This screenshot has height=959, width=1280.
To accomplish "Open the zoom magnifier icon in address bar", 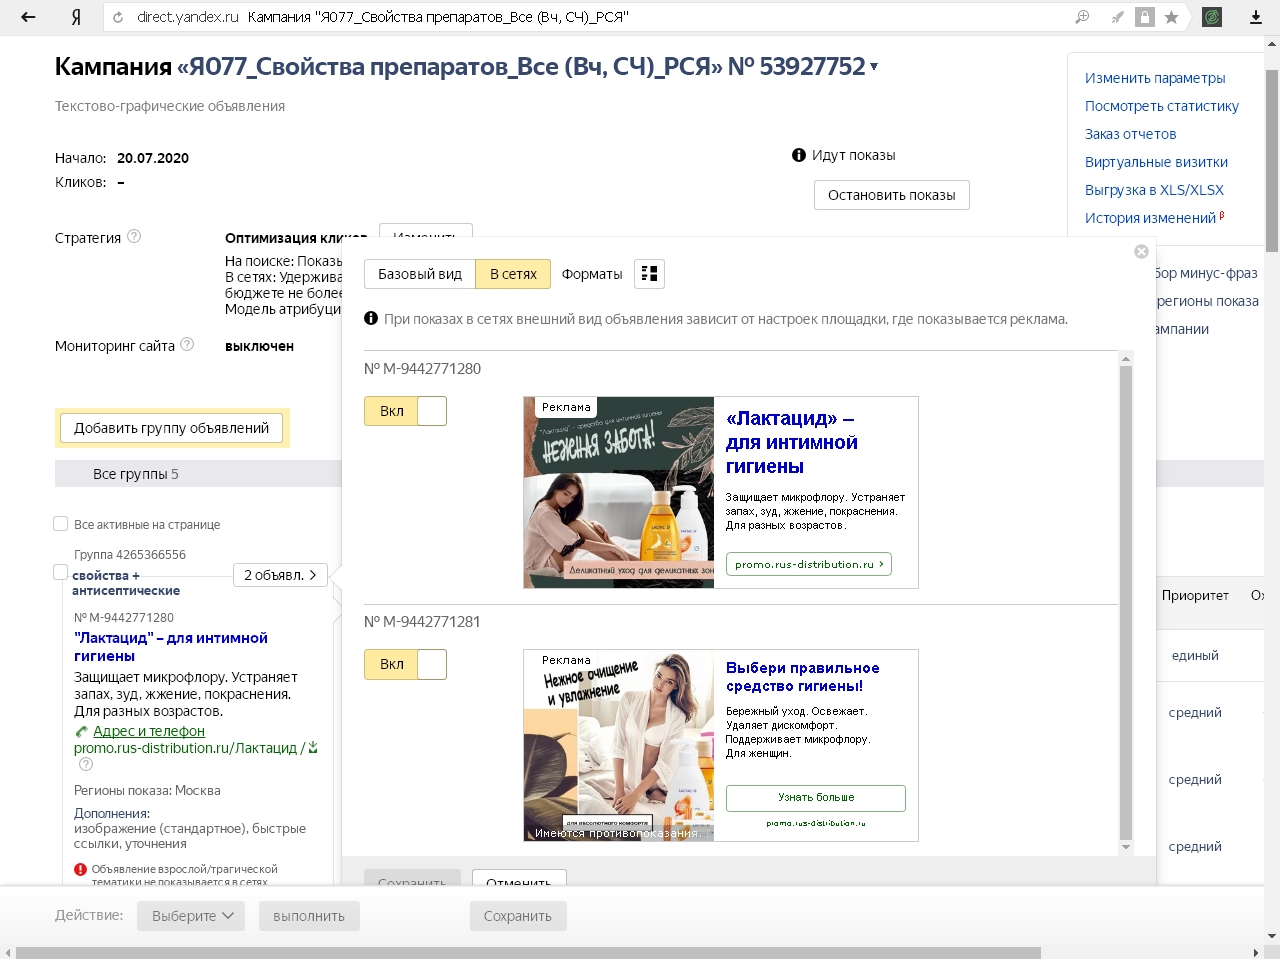I will coord(1082,17).
